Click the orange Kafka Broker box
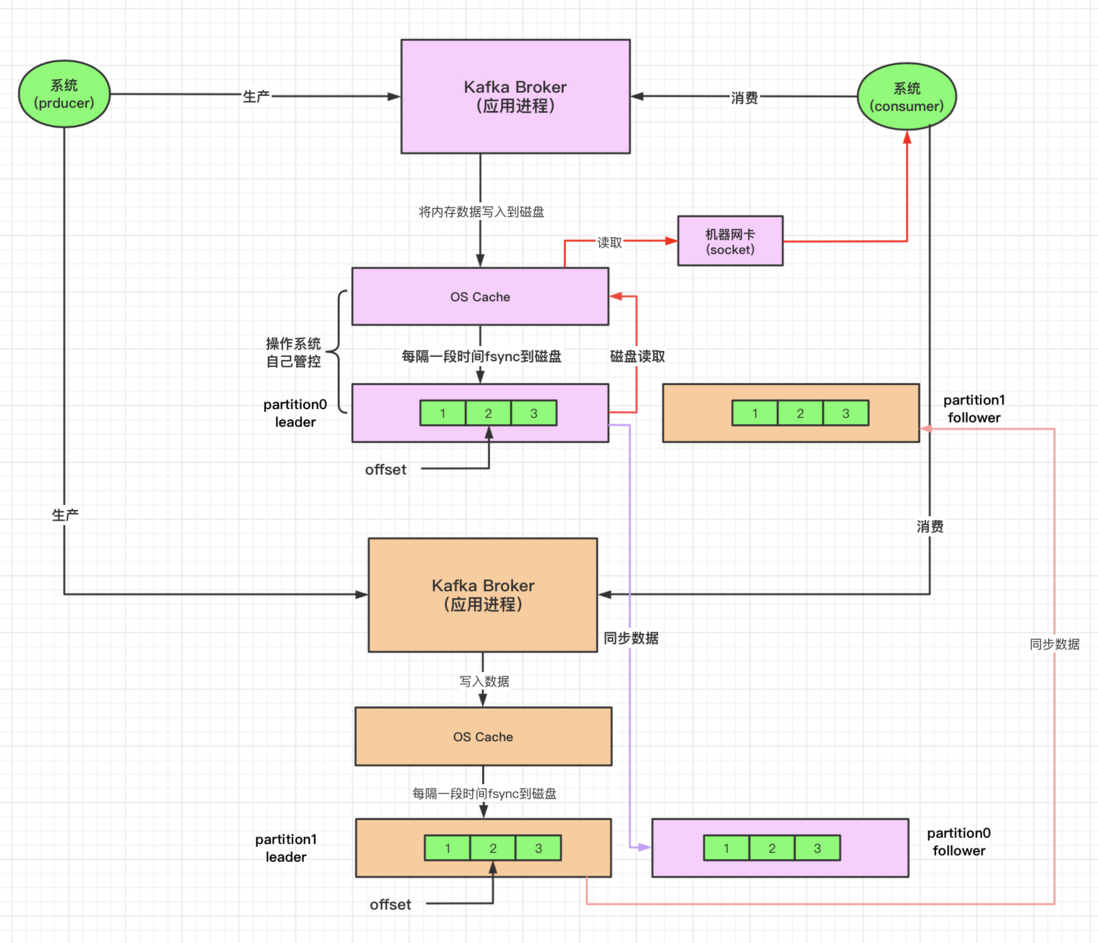Viewport: 1098px width, 943px height. coord(483,595)
